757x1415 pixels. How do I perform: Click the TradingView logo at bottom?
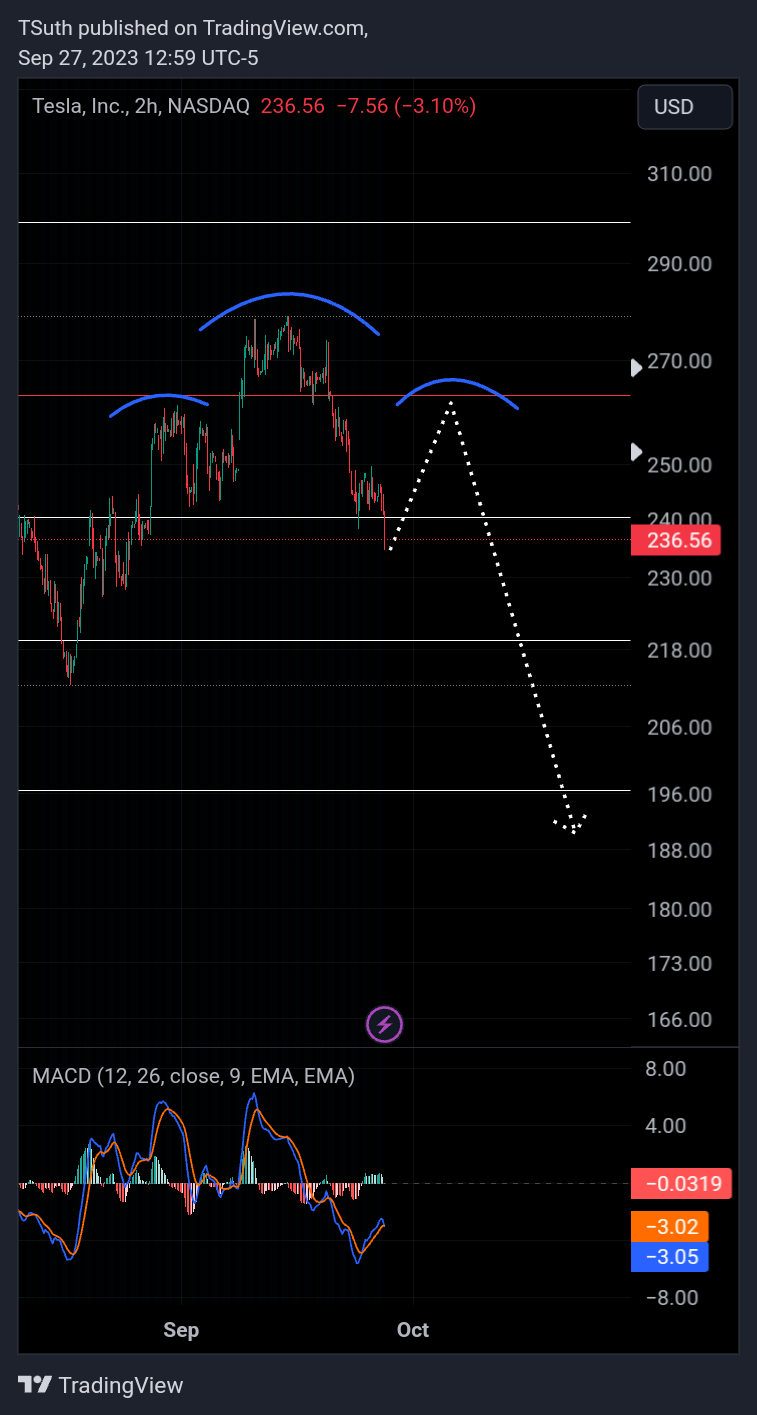(101, 1385)
